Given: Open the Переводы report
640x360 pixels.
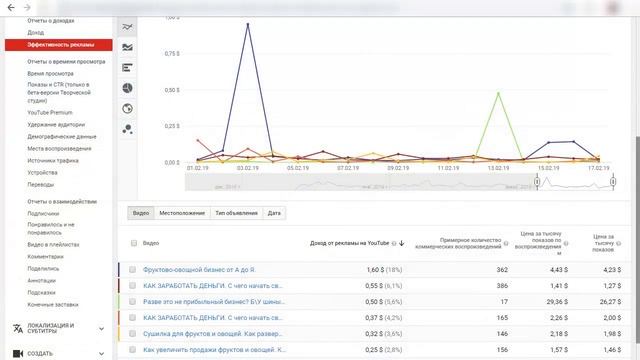Looking at the screenshot, I should [x=40, y=185].
